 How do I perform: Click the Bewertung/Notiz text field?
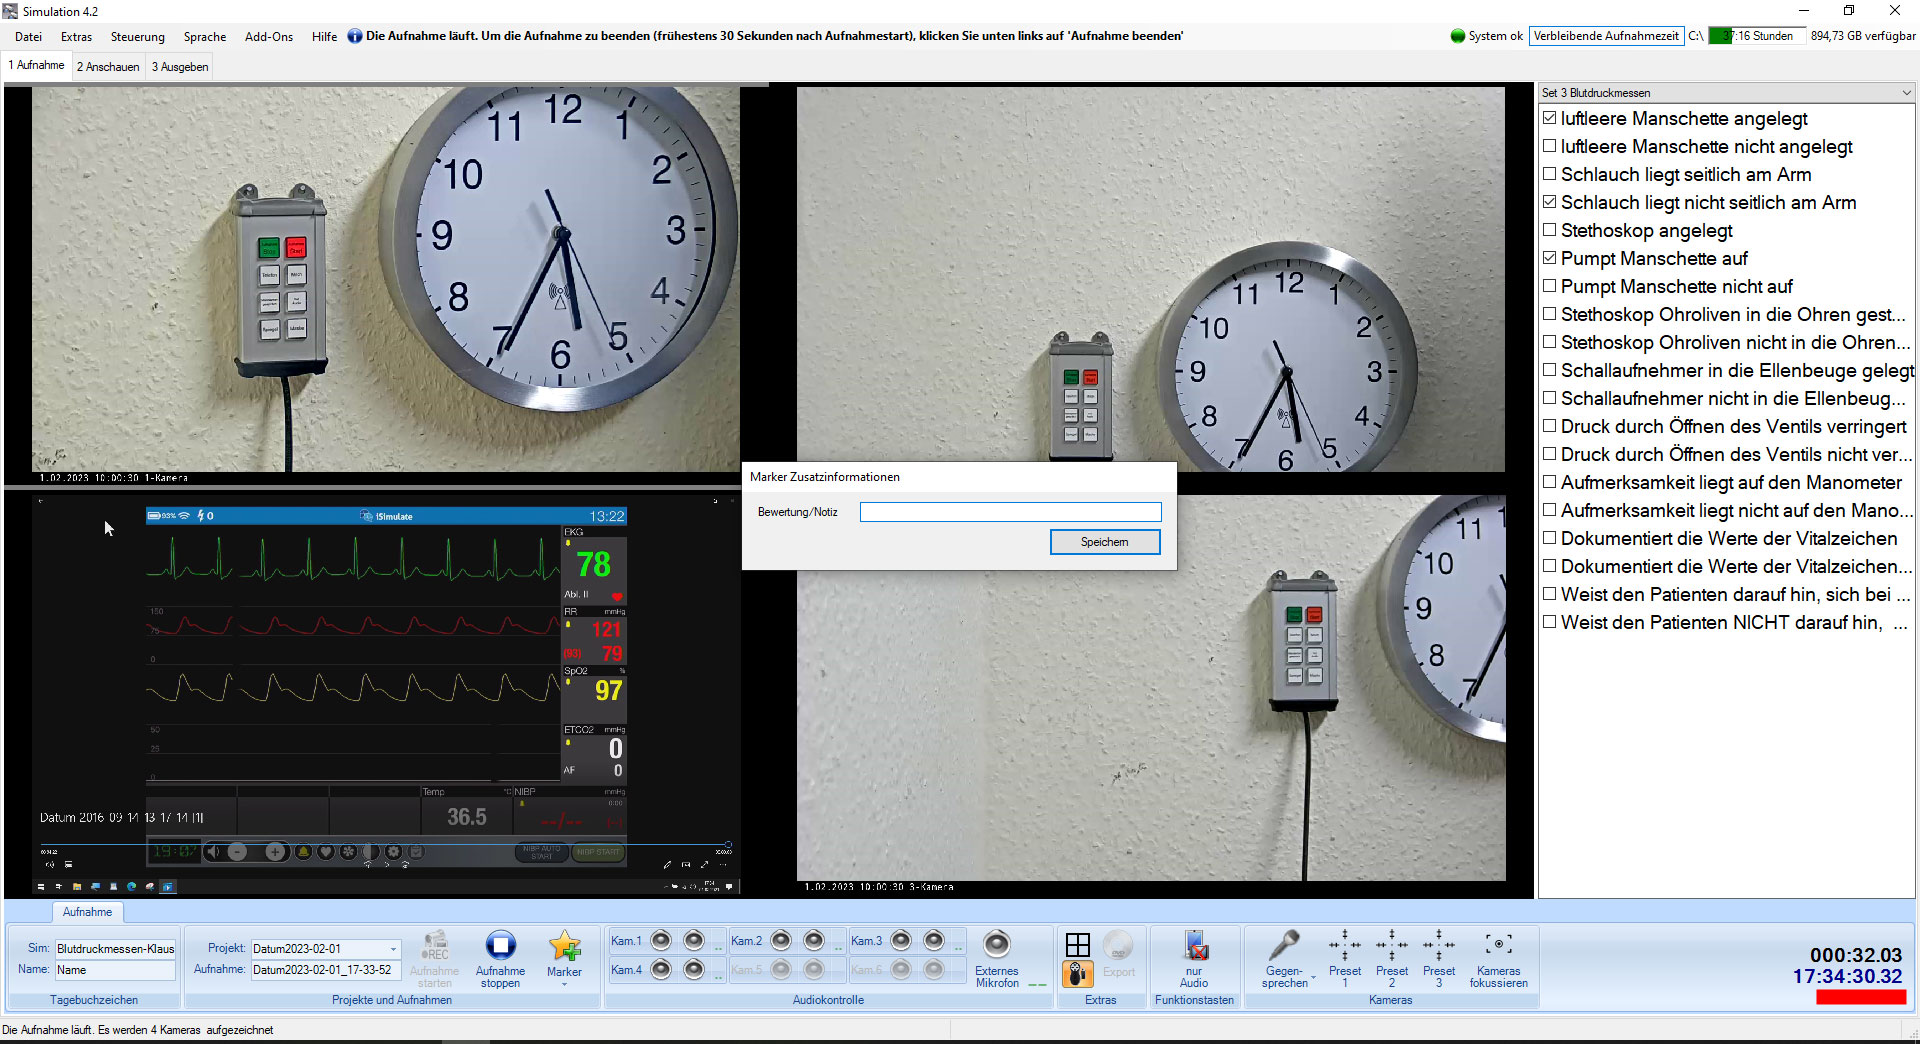[1010, 512]
